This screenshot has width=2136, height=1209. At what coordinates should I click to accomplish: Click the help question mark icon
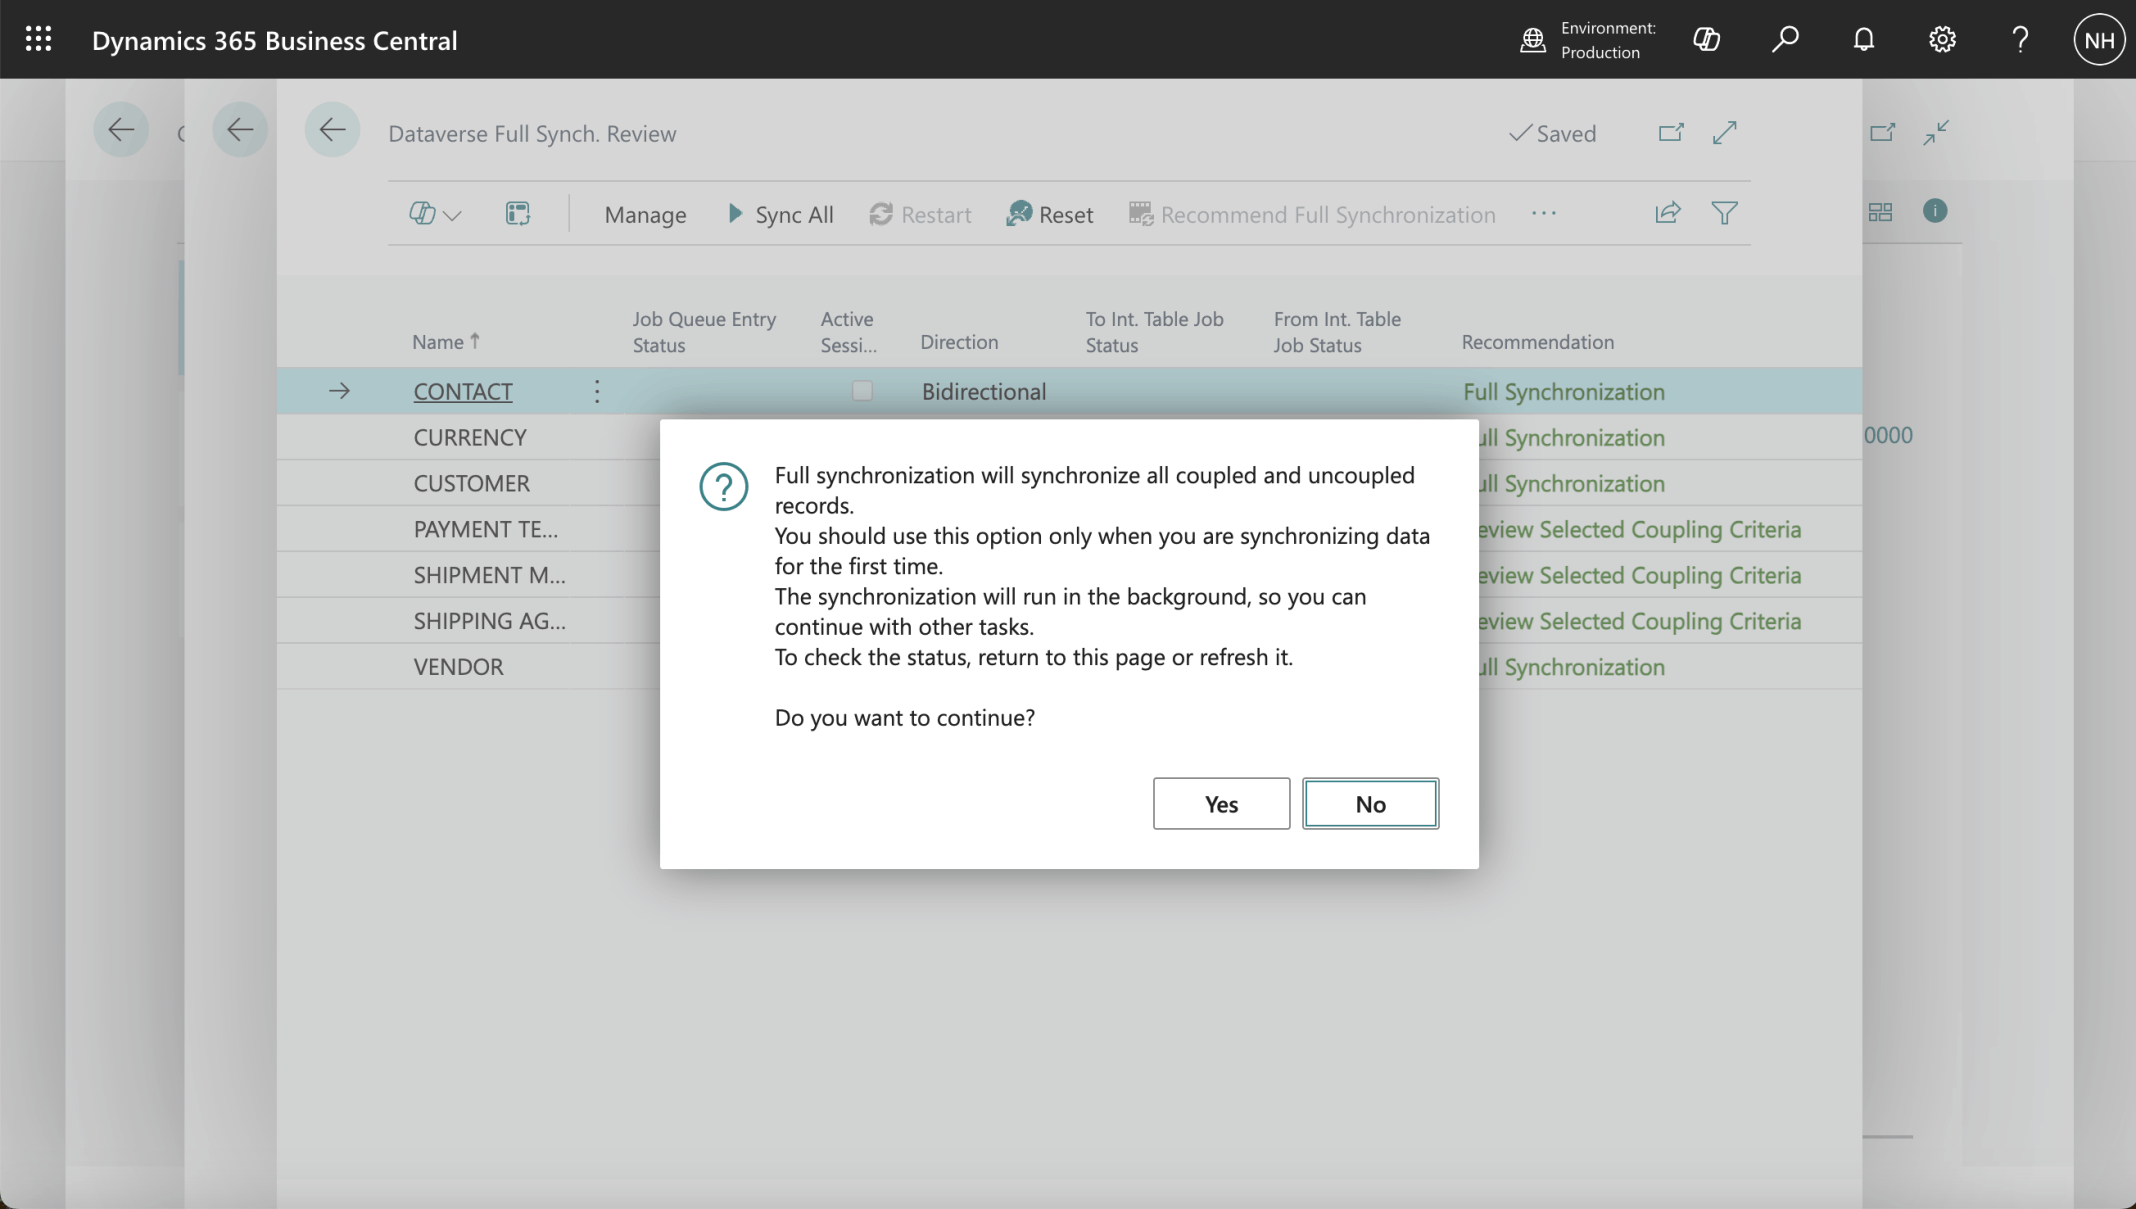[x=2020, y=40]
